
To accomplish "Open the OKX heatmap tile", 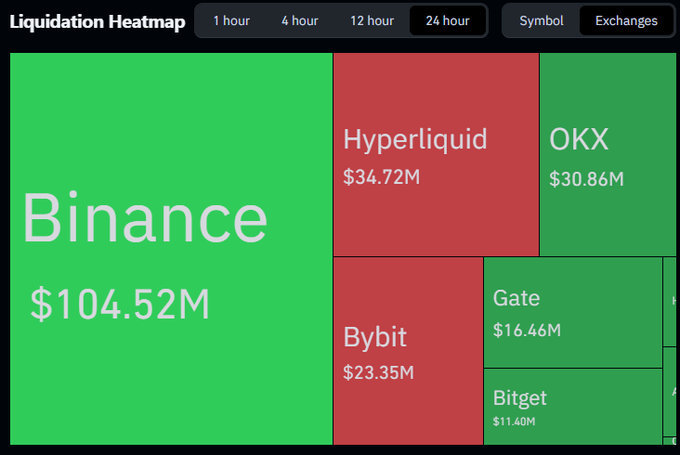I will coord(608,154).
